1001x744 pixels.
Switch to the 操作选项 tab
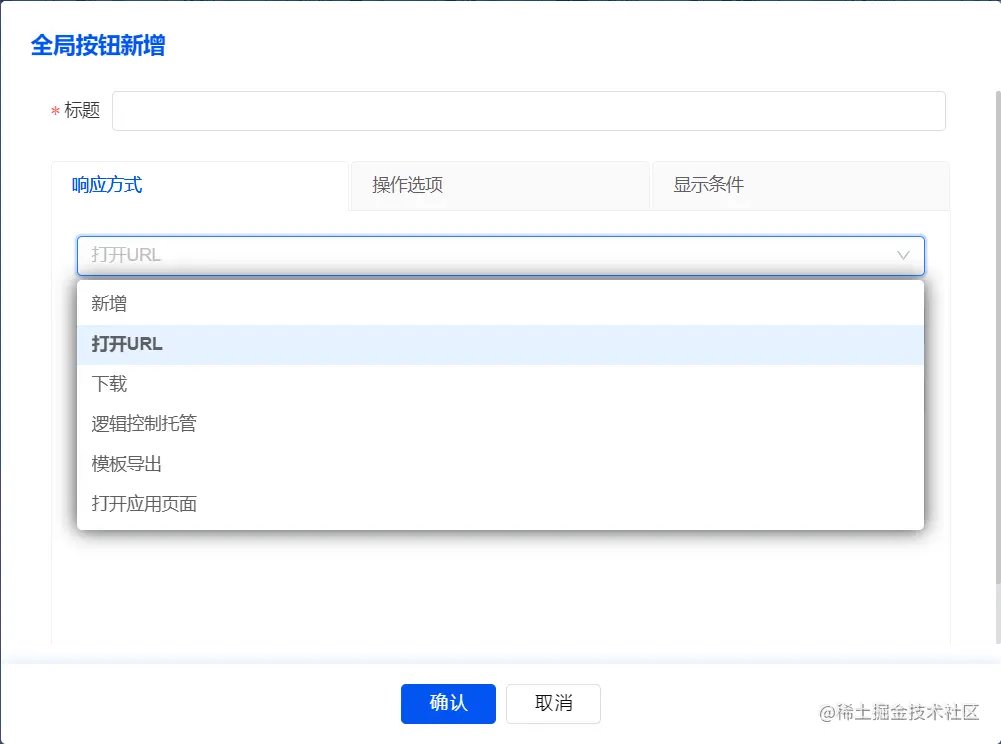[500, 186]
